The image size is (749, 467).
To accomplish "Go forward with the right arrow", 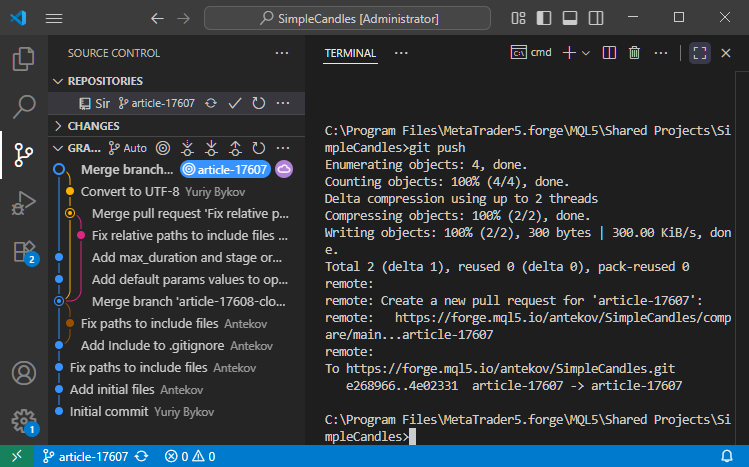I will tap(183, 18).
